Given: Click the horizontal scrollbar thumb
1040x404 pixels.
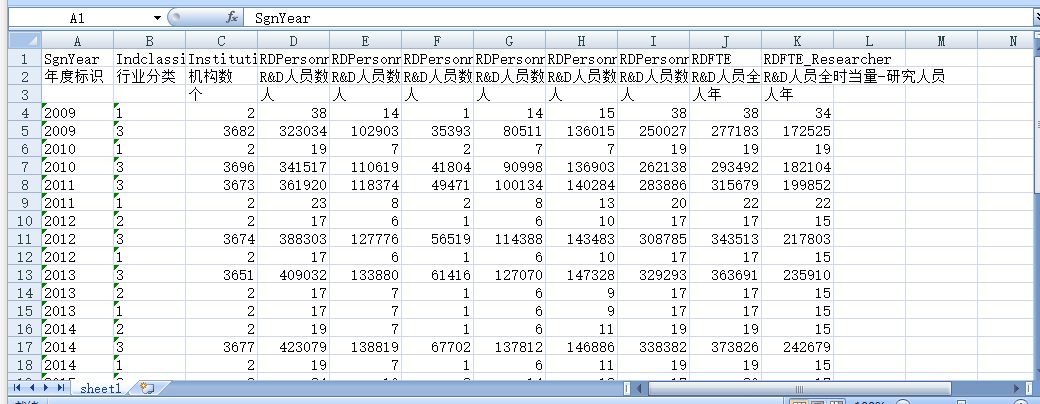Looking at the screenshot, I should [x=799, y=388].
